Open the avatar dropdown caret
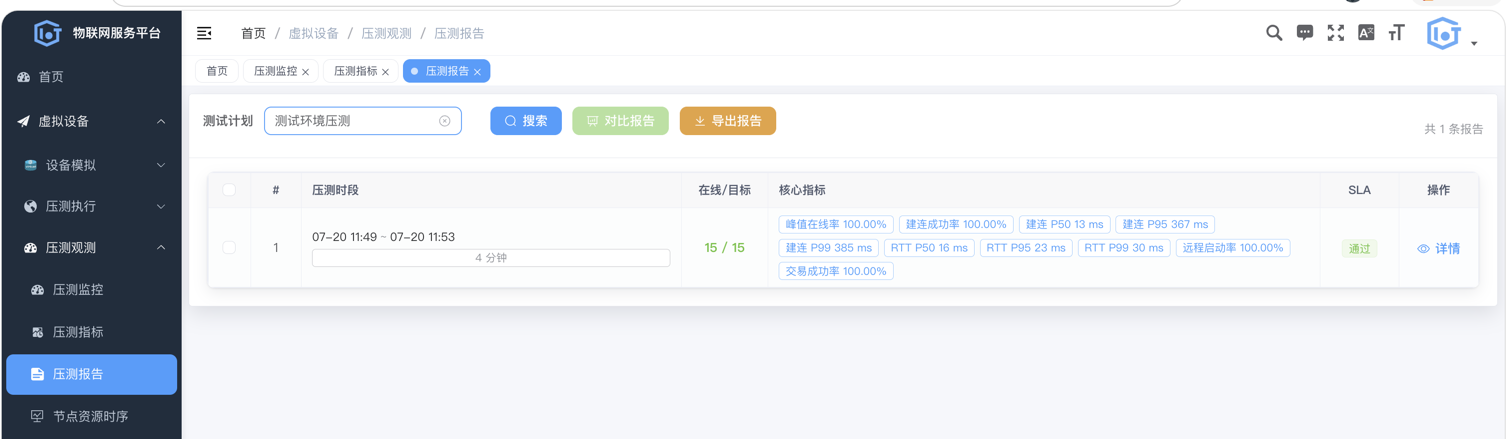The height and width of the screenshot is (439, 1506). click(1474, 43)
